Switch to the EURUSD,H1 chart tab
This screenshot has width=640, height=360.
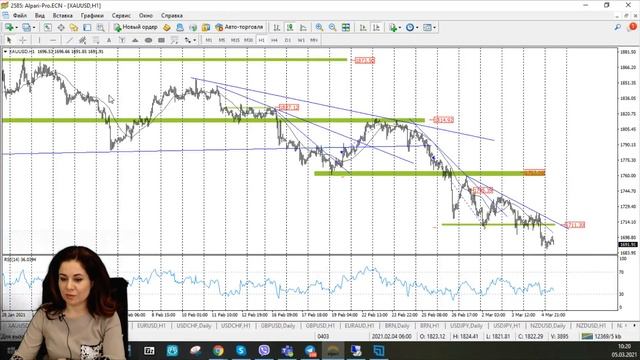151,326
